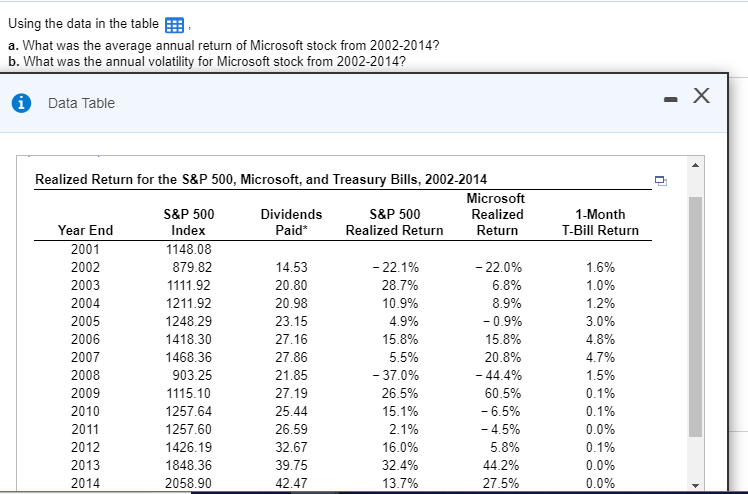The height and width of the screenshot is (494, 748).
Task: Click the 1-Month T-Bill Return header
Action: pyautogui.click(x=600, y=222)
